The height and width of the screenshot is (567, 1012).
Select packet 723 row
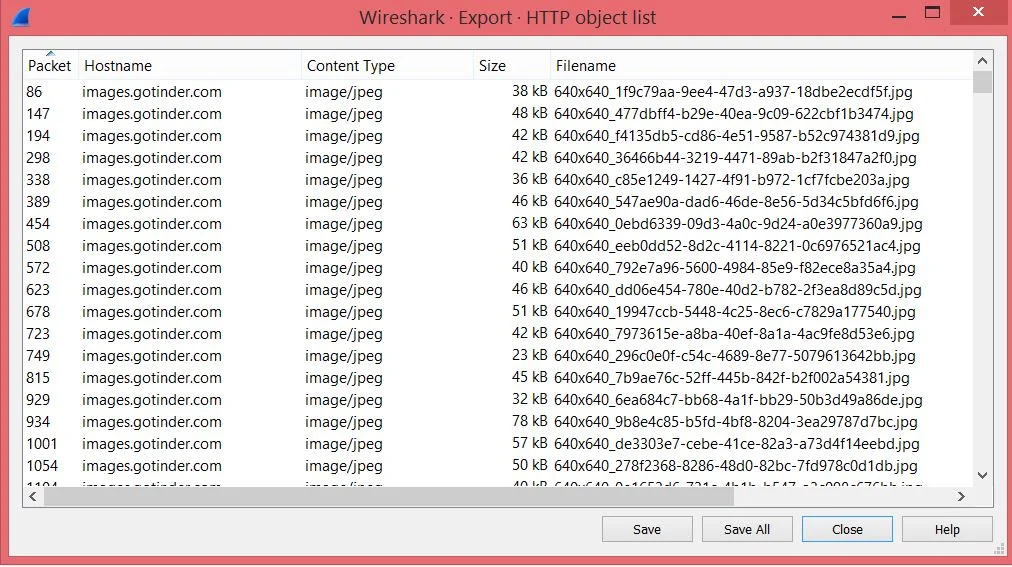coord(497,333)
